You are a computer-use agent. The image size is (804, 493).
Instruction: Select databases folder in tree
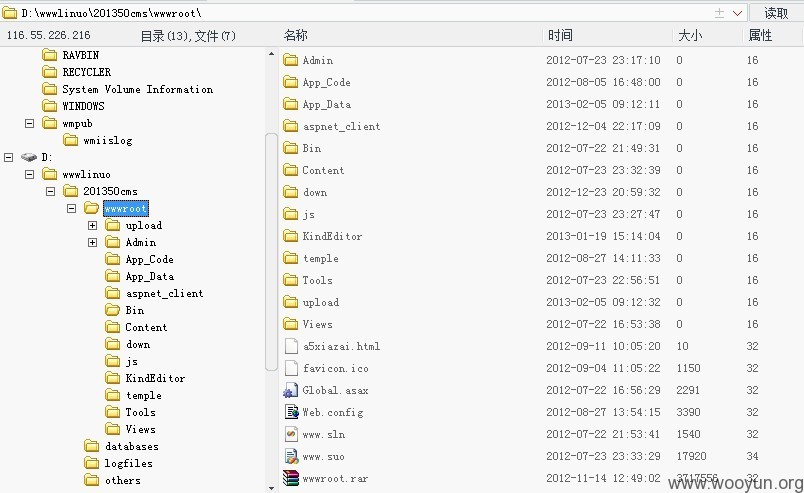point(132,446)
